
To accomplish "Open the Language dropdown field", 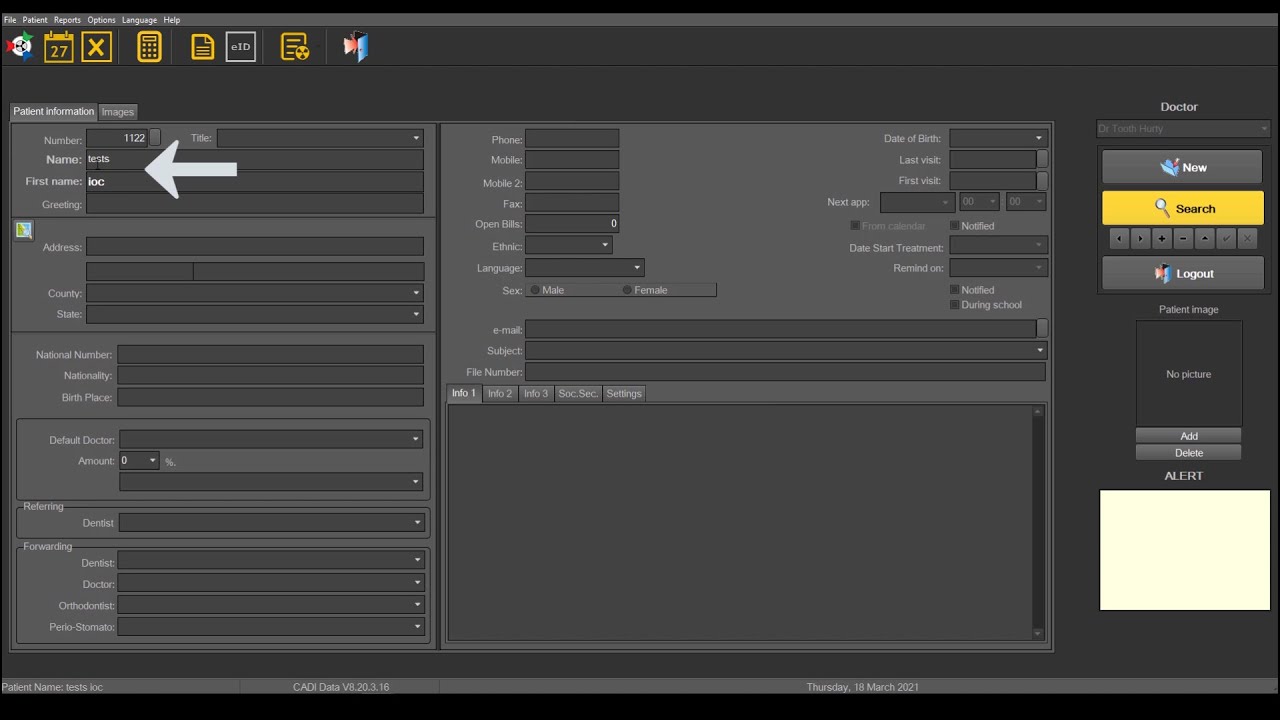I will pyautogui.click(x=584, y=267).
